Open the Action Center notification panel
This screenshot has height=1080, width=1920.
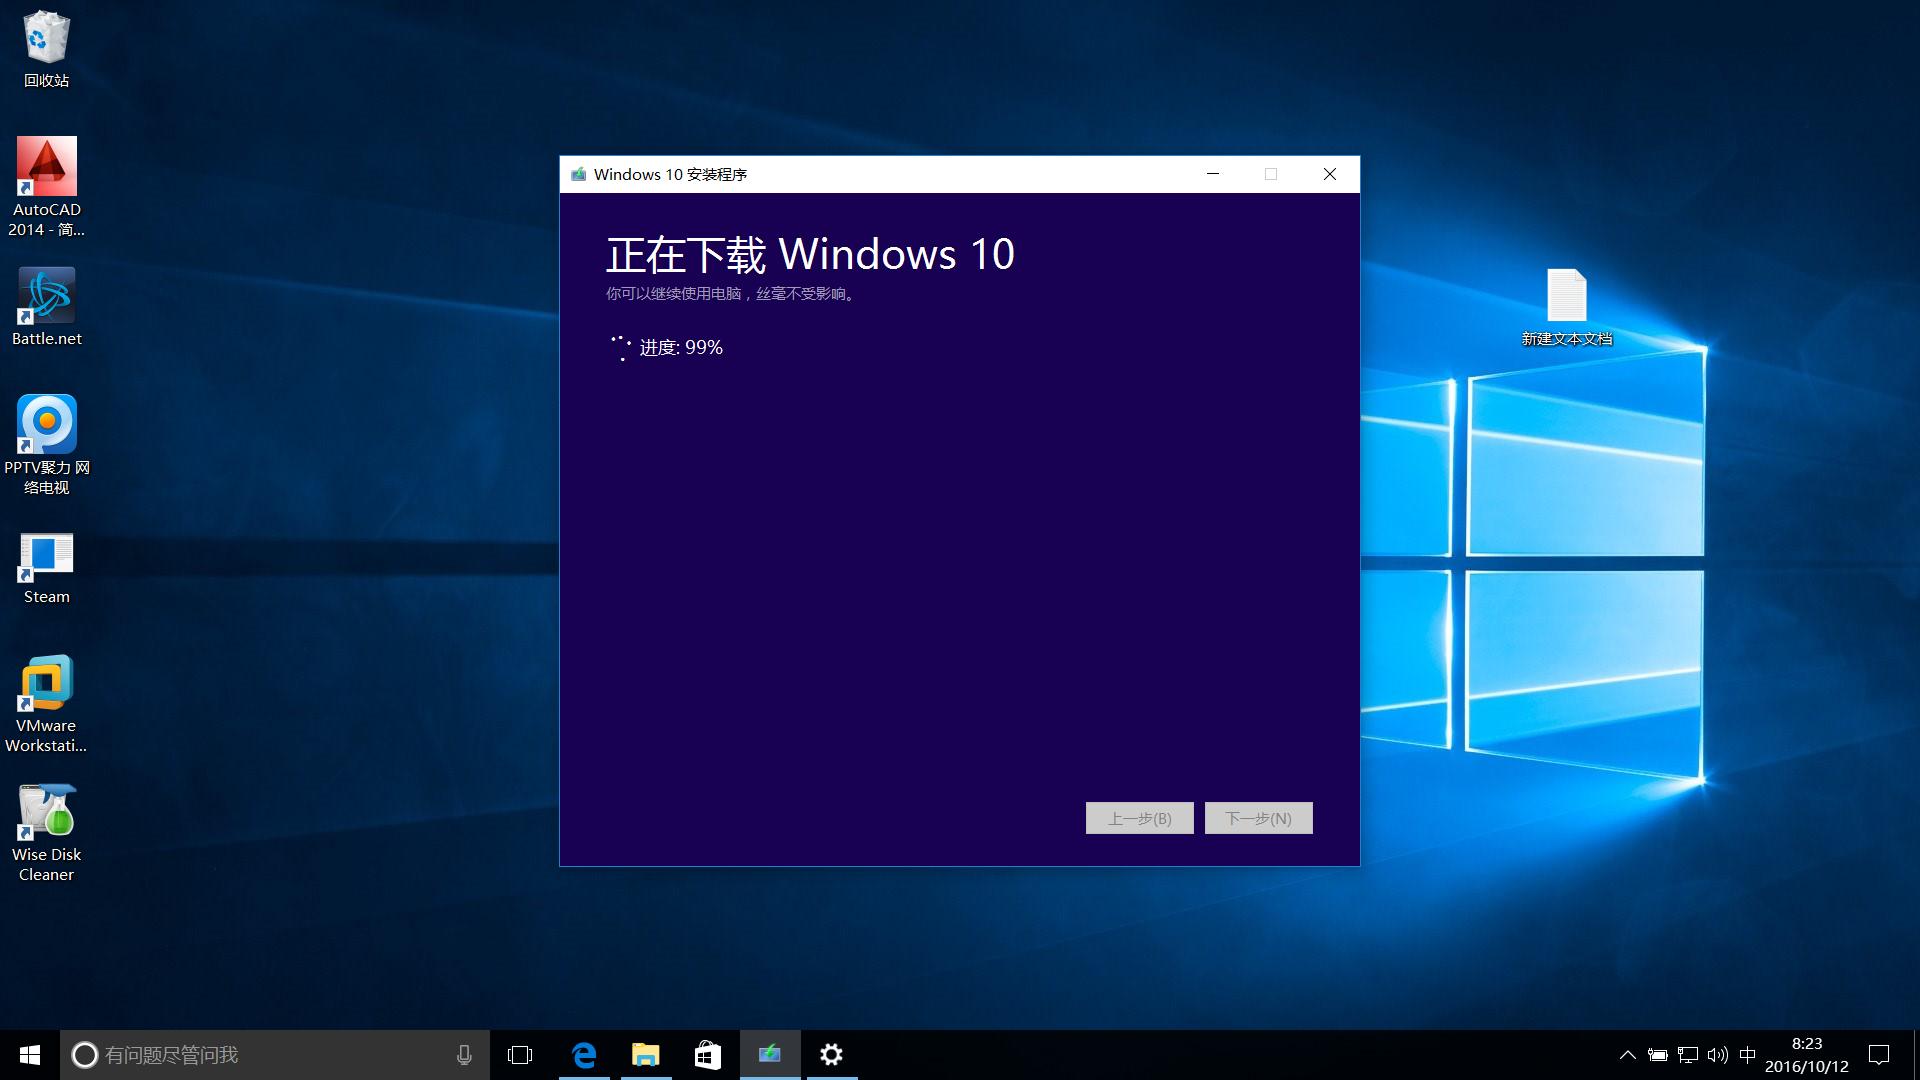[1878, 1054]
